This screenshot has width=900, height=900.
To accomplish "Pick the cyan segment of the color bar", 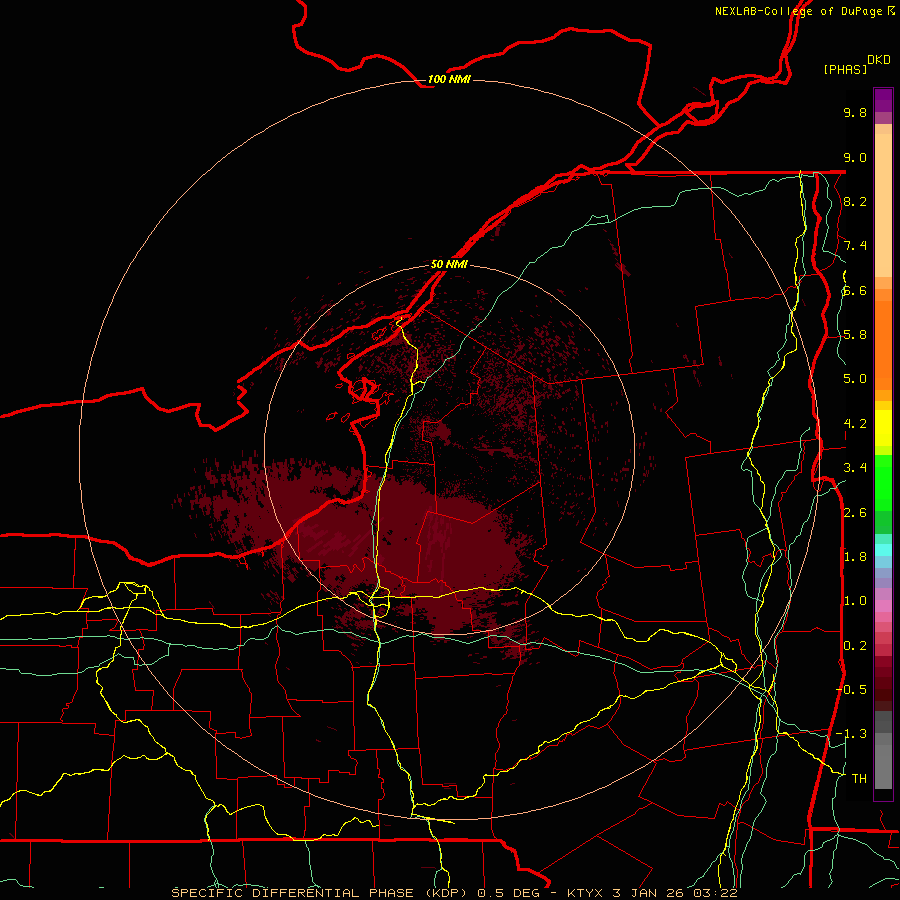I will 883,549.
